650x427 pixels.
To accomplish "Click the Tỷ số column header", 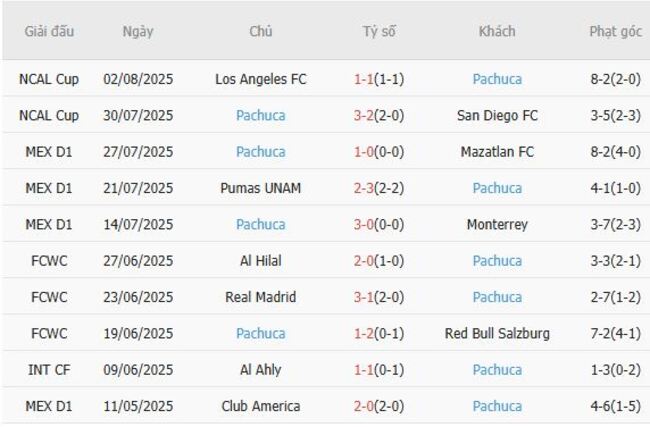I will click(x=379, y=32).
